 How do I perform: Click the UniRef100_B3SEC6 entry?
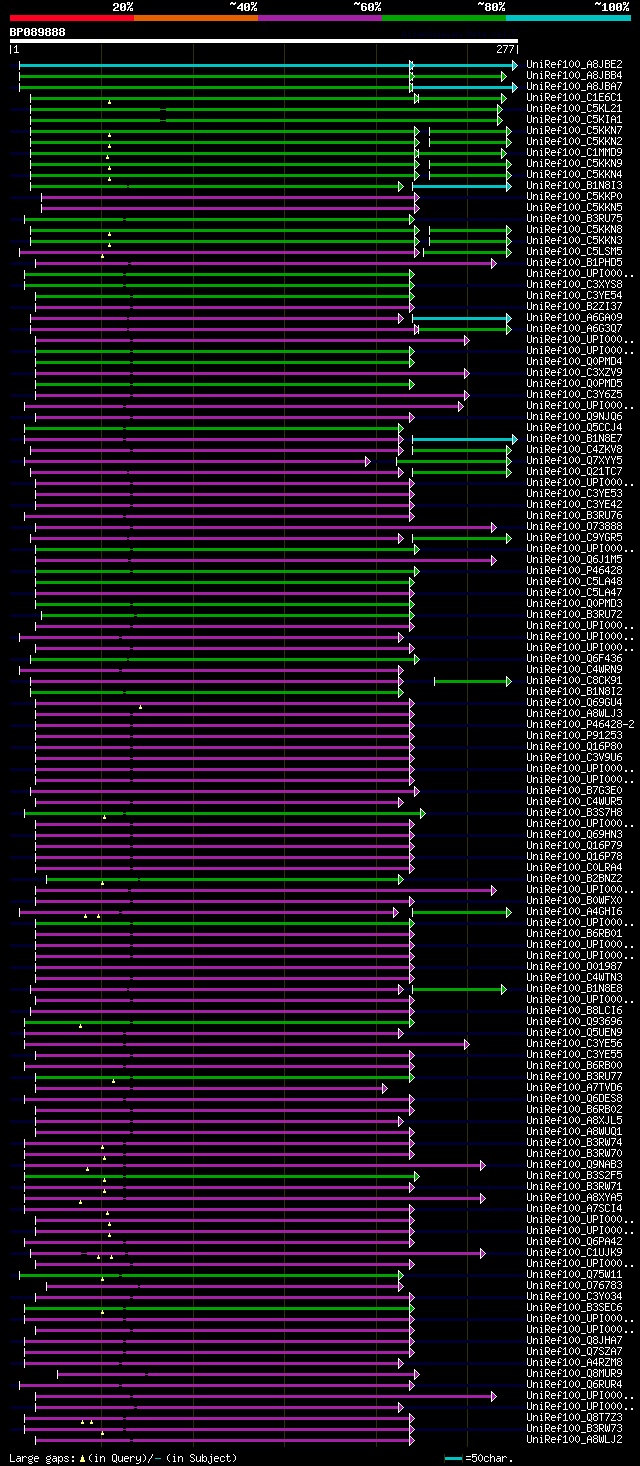(574, 1307)
